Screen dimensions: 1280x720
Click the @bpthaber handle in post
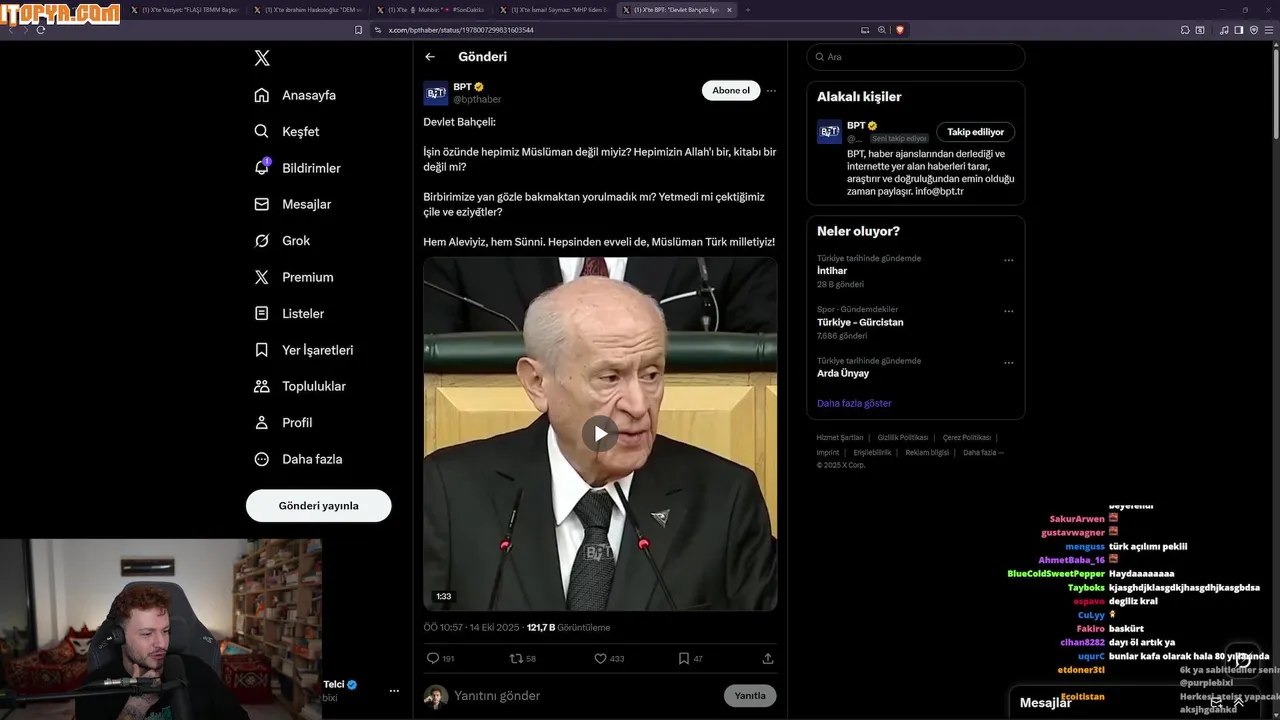[477, 100]
